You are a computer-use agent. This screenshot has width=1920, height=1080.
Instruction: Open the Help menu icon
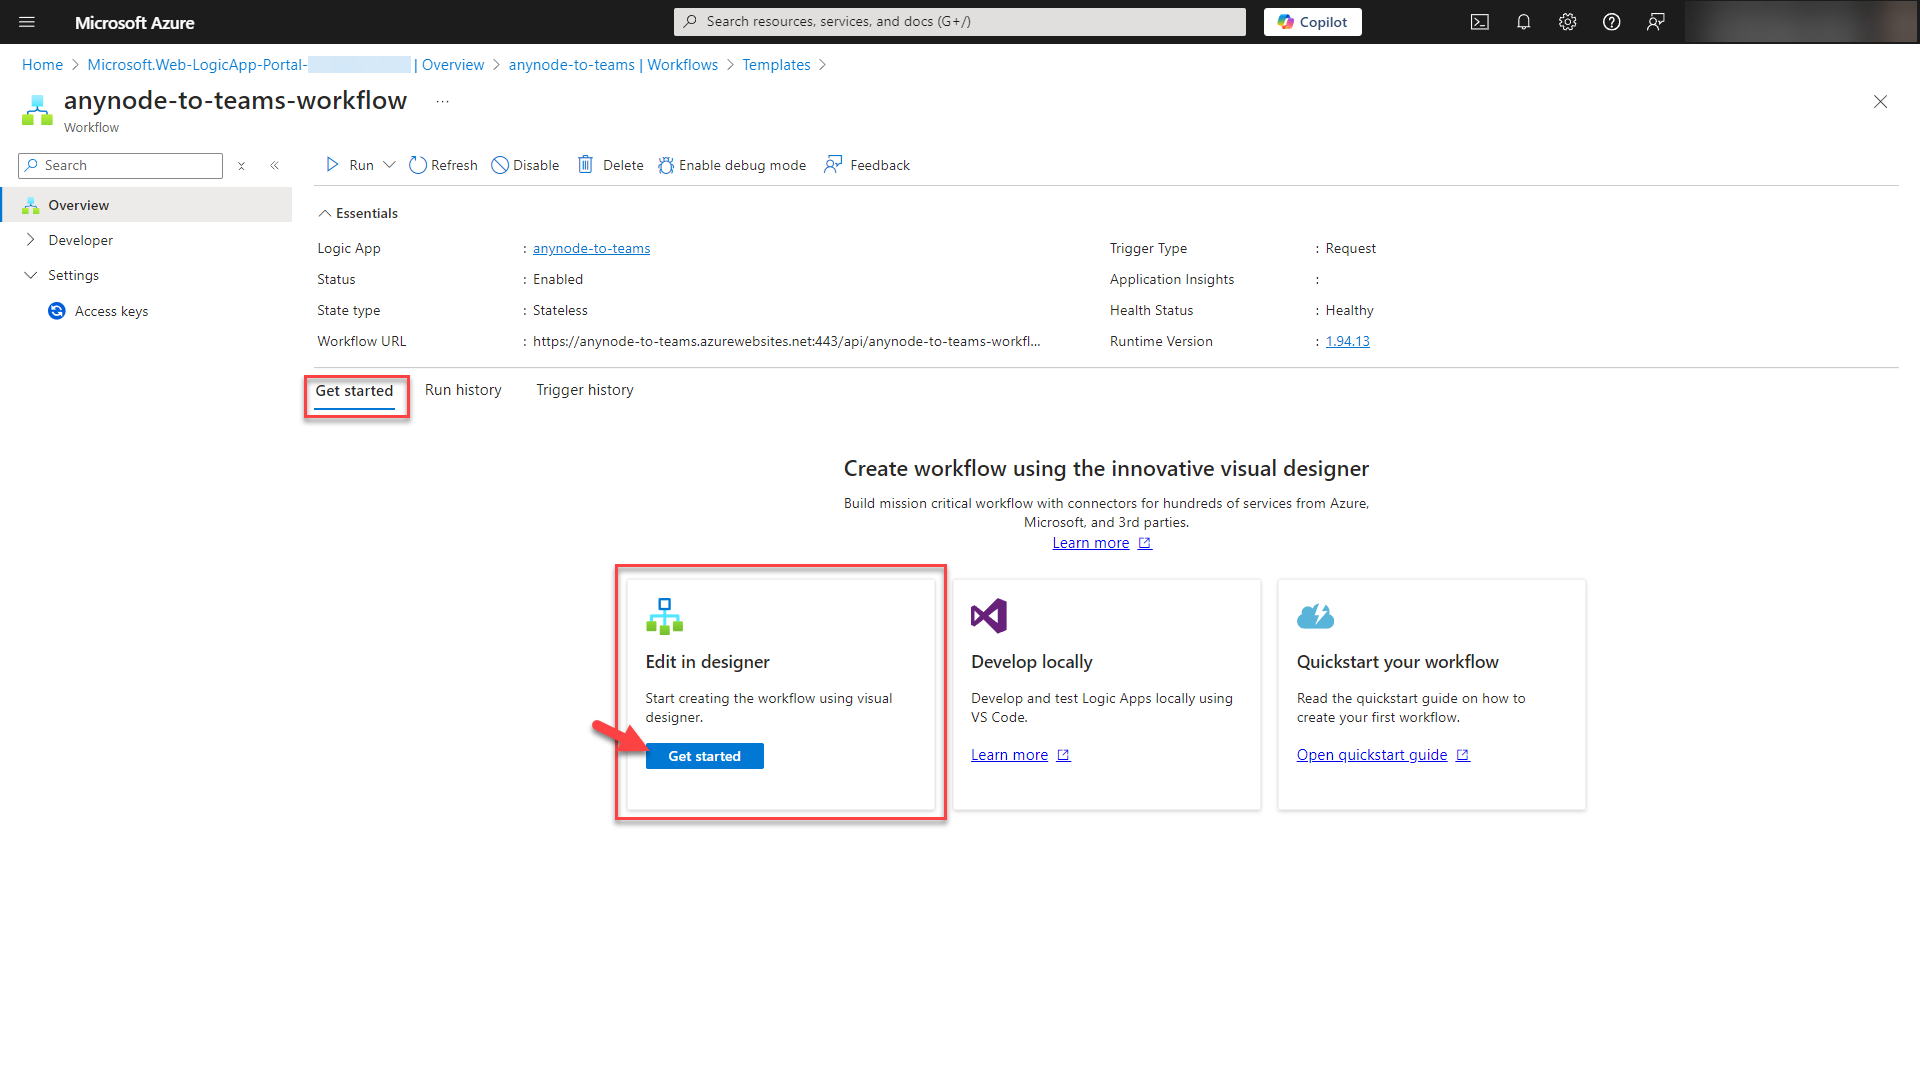(1611, 21)
